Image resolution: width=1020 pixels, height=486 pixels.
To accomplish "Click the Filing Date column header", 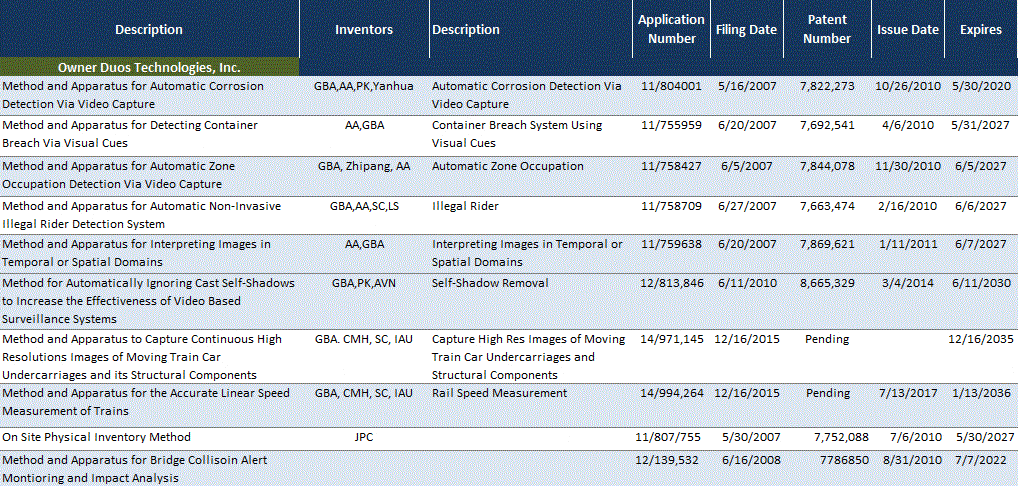I will pos(746,30).
